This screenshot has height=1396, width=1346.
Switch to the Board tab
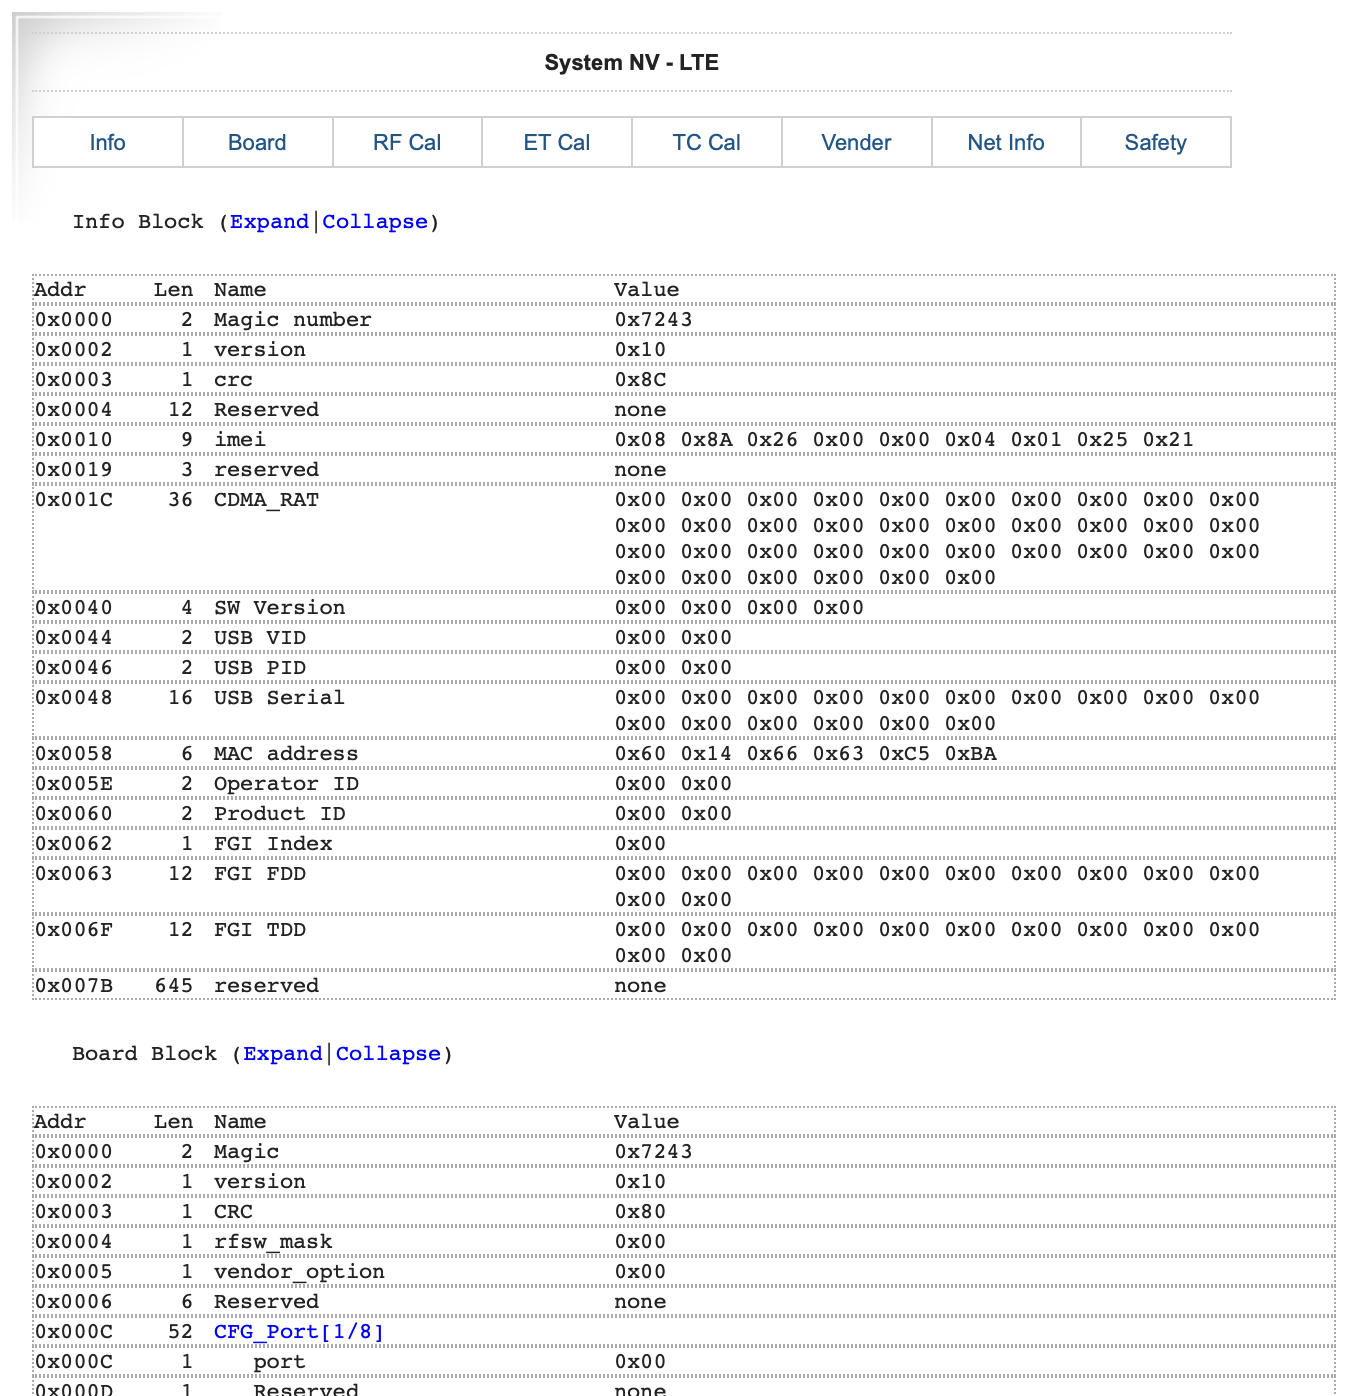(x=257, y=143)
